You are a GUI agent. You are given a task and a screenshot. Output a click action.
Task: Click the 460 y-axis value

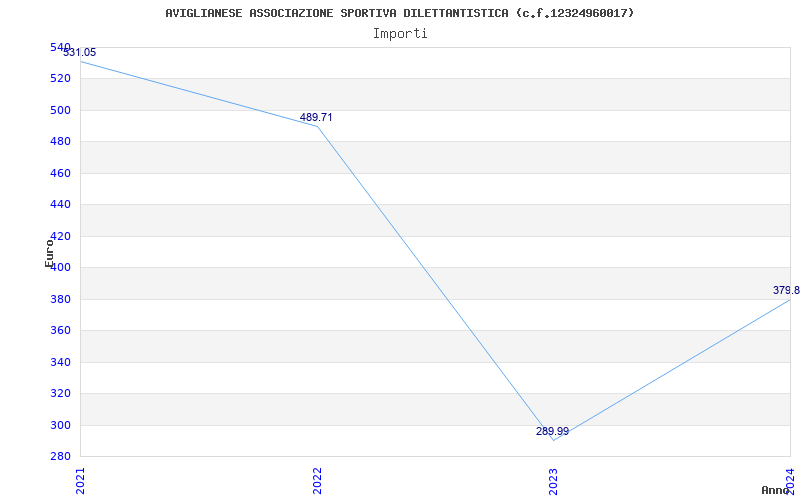coord(60,173)
